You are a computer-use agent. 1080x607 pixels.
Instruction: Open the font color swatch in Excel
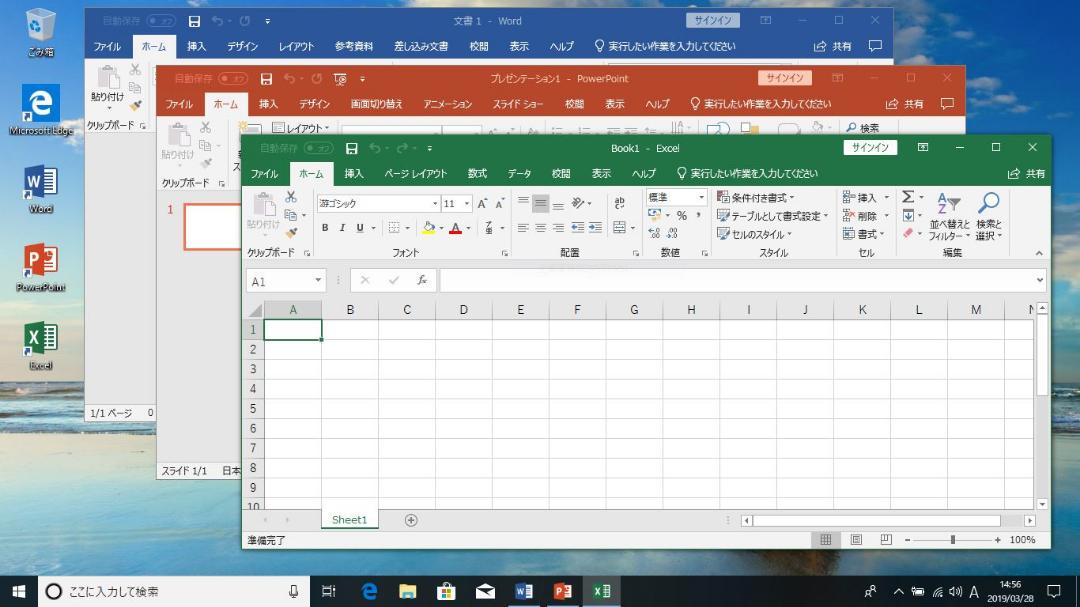pos(455,228)
